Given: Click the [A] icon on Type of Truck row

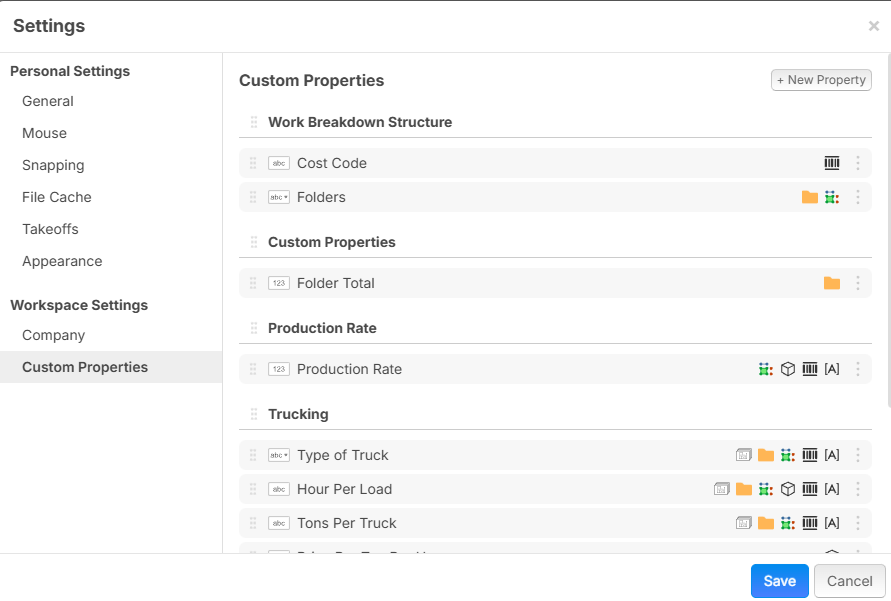Looking at the screenshot, I should coord(832,455).
